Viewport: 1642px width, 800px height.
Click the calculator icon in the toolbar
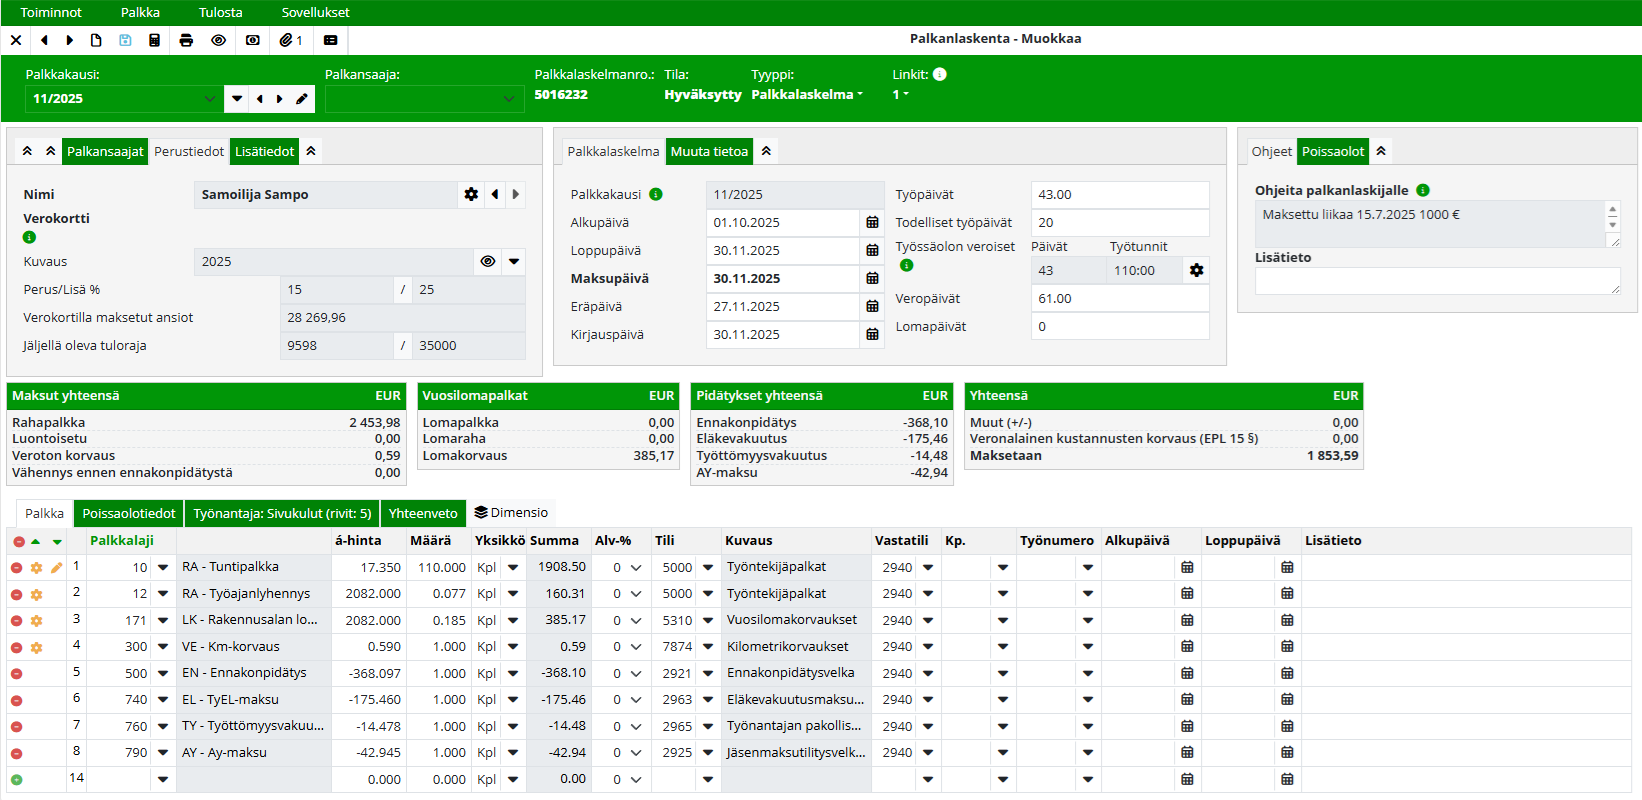coord(154,40)
